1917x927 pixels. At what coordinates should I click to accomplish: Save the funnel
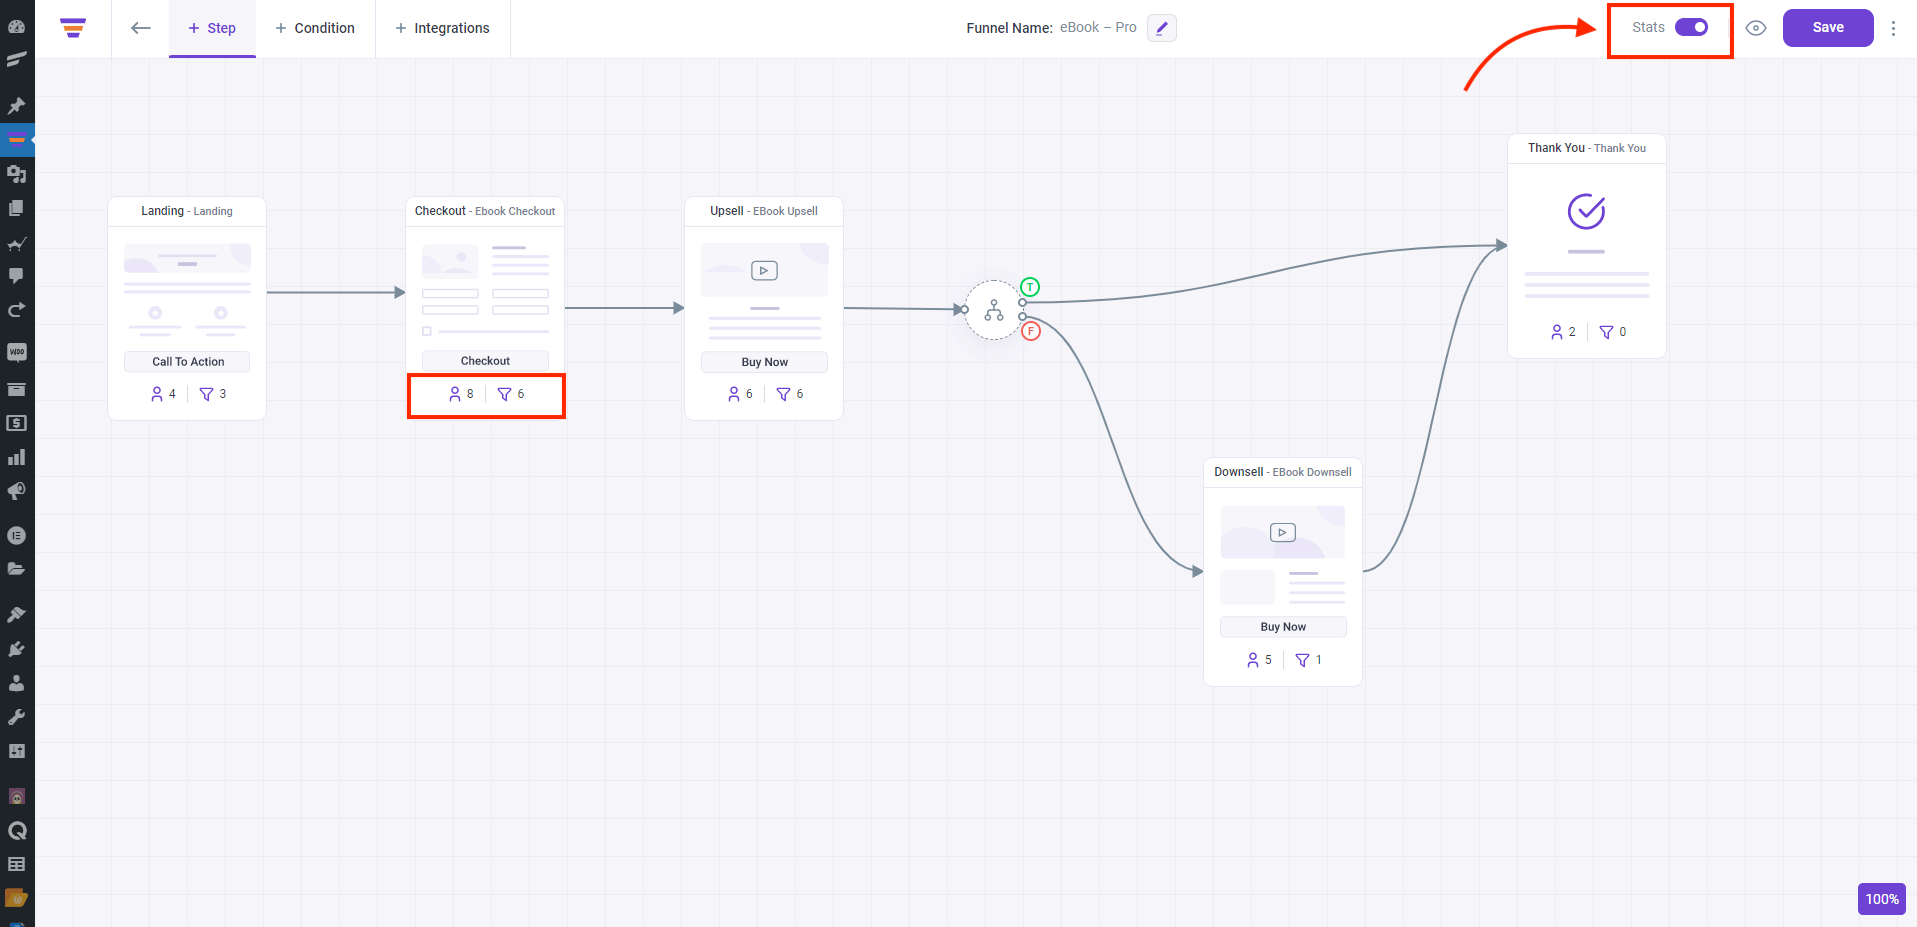[1828, 28]
